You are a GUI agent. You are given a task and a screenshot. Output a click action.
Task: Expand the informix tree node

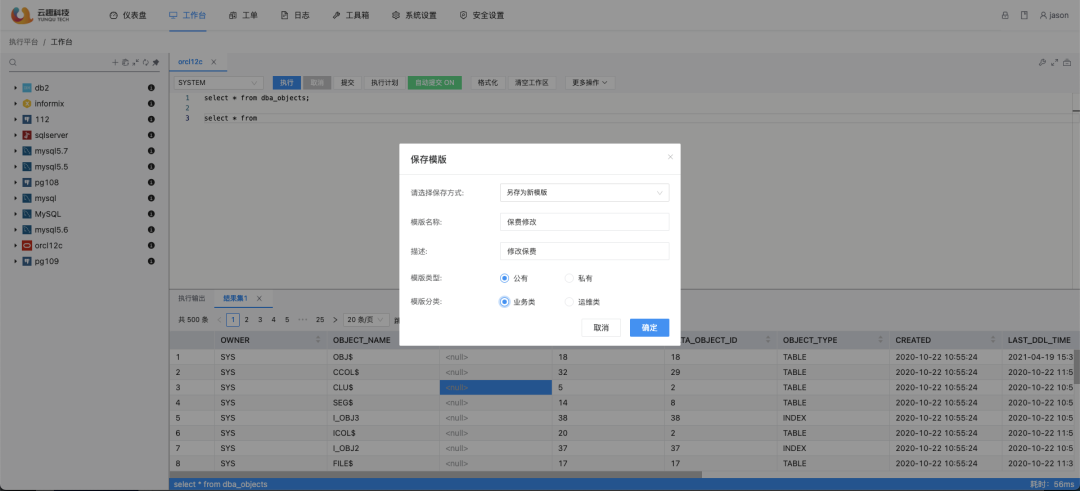[15, 104]
